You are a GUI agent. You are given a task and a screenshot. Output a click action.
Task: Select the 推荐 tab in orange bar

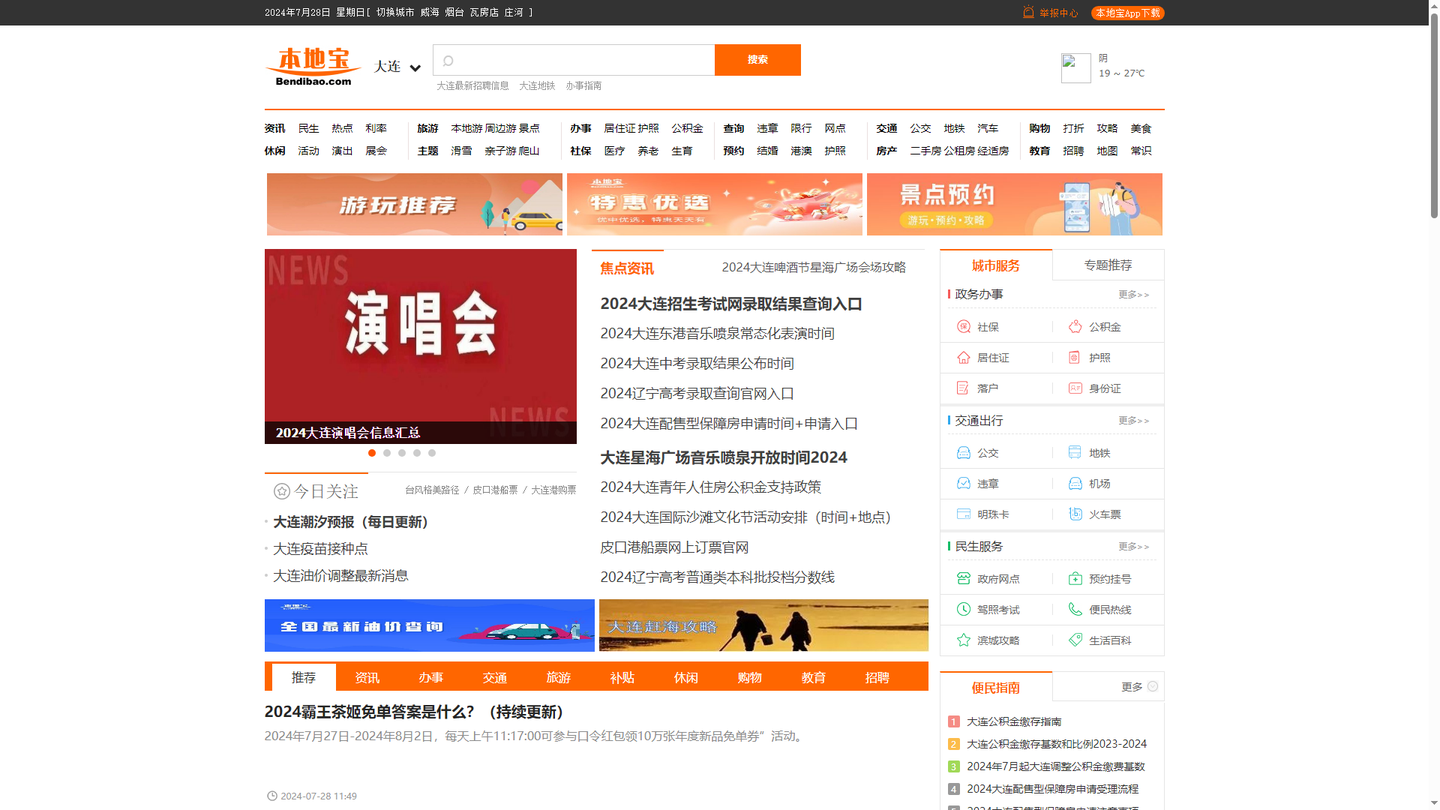[x=304, y=677]
